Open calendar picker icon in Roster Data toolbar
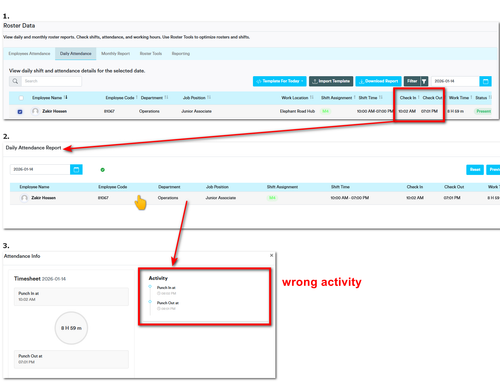 point(485,81)
